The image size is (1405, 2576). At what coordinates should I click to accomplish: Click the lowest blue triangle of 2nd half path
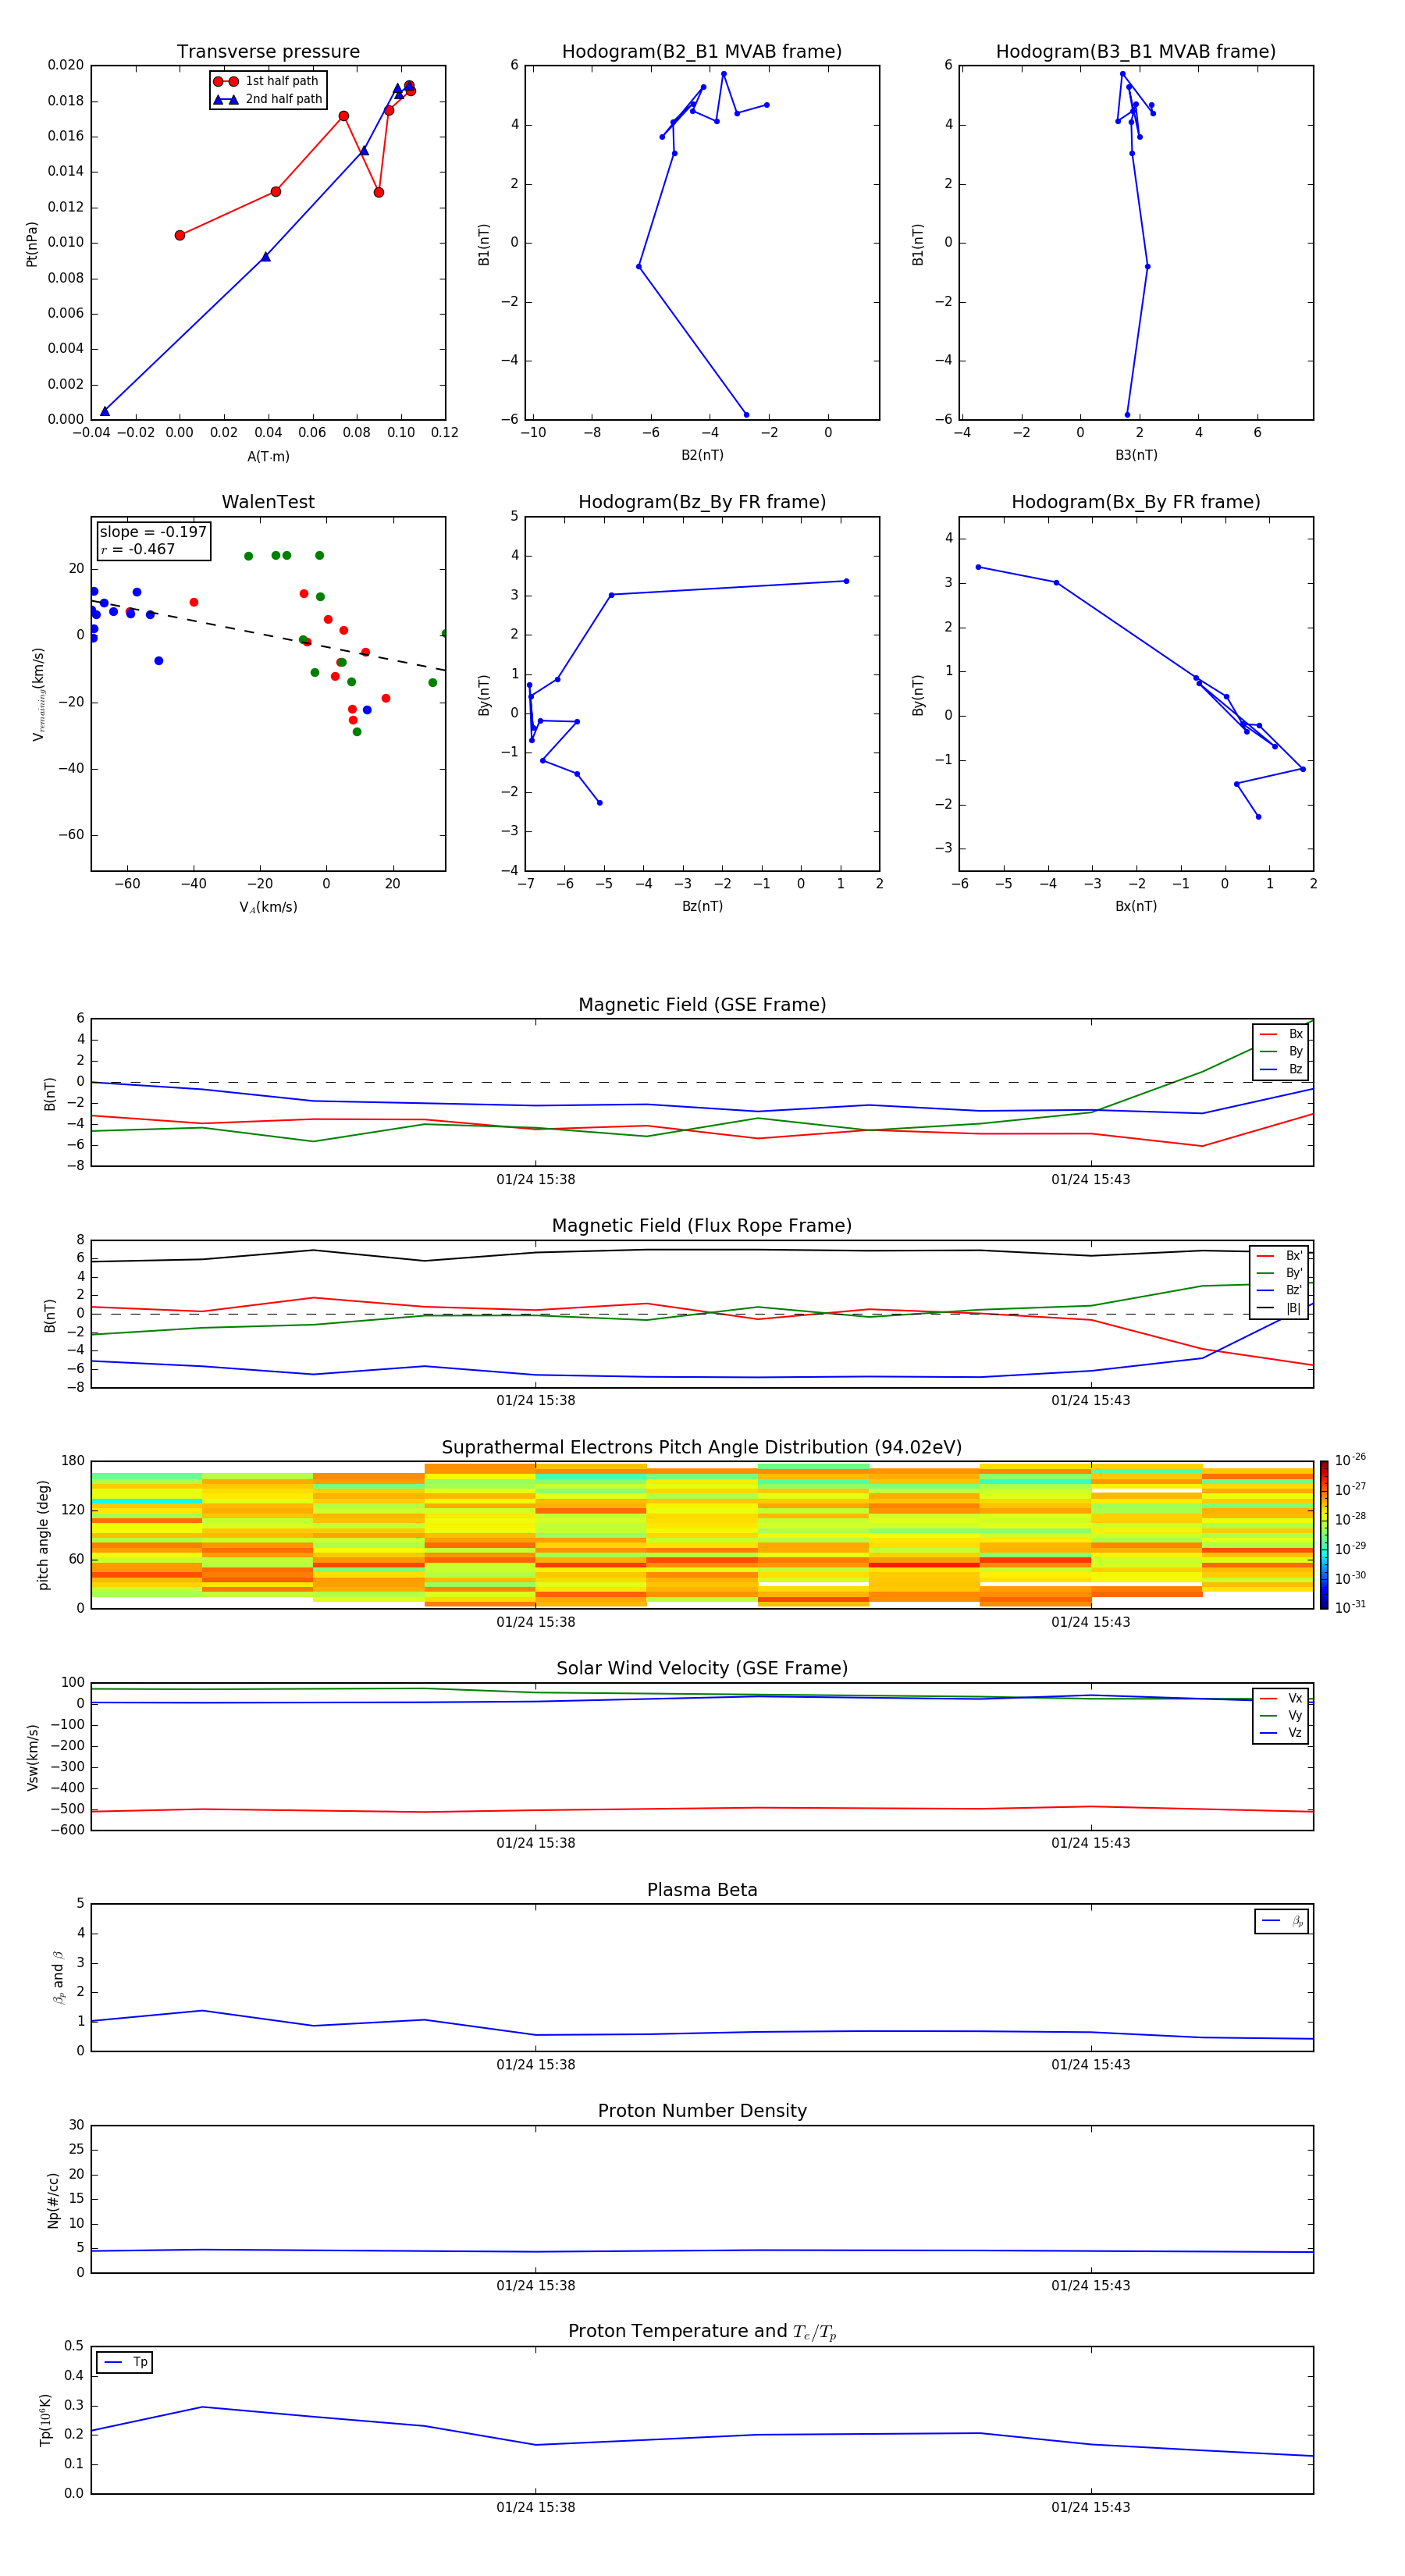[x=105, y=411]
